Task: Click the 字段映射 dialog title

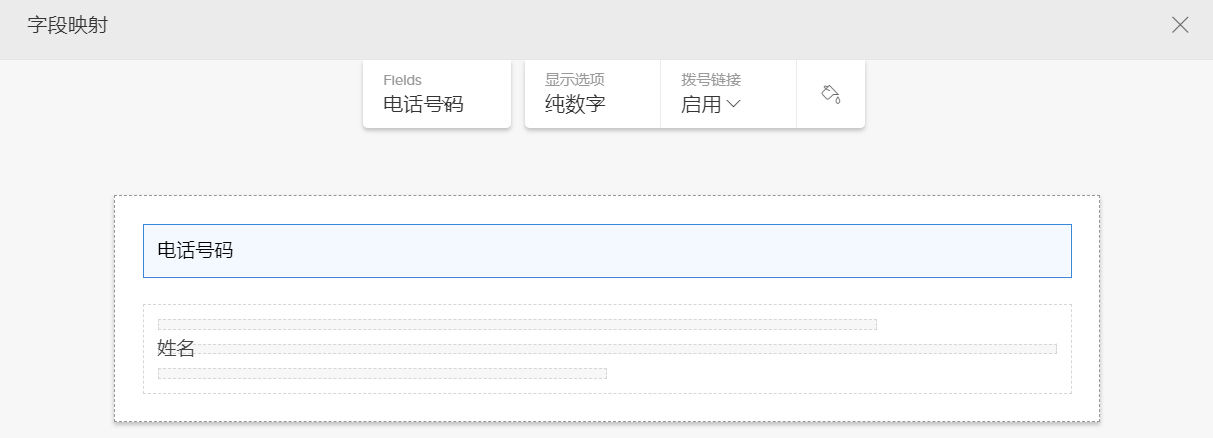Action: 68,25
